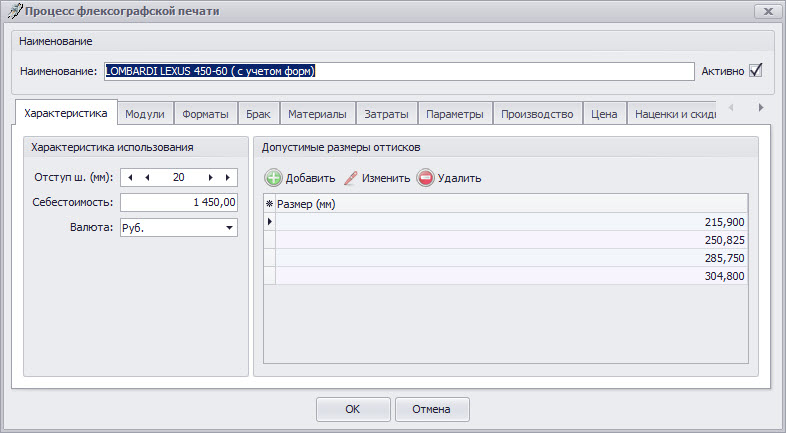786x433 pixels.
Task: Click the asterisk grid corner cell
Action: [x=270, y=204]
